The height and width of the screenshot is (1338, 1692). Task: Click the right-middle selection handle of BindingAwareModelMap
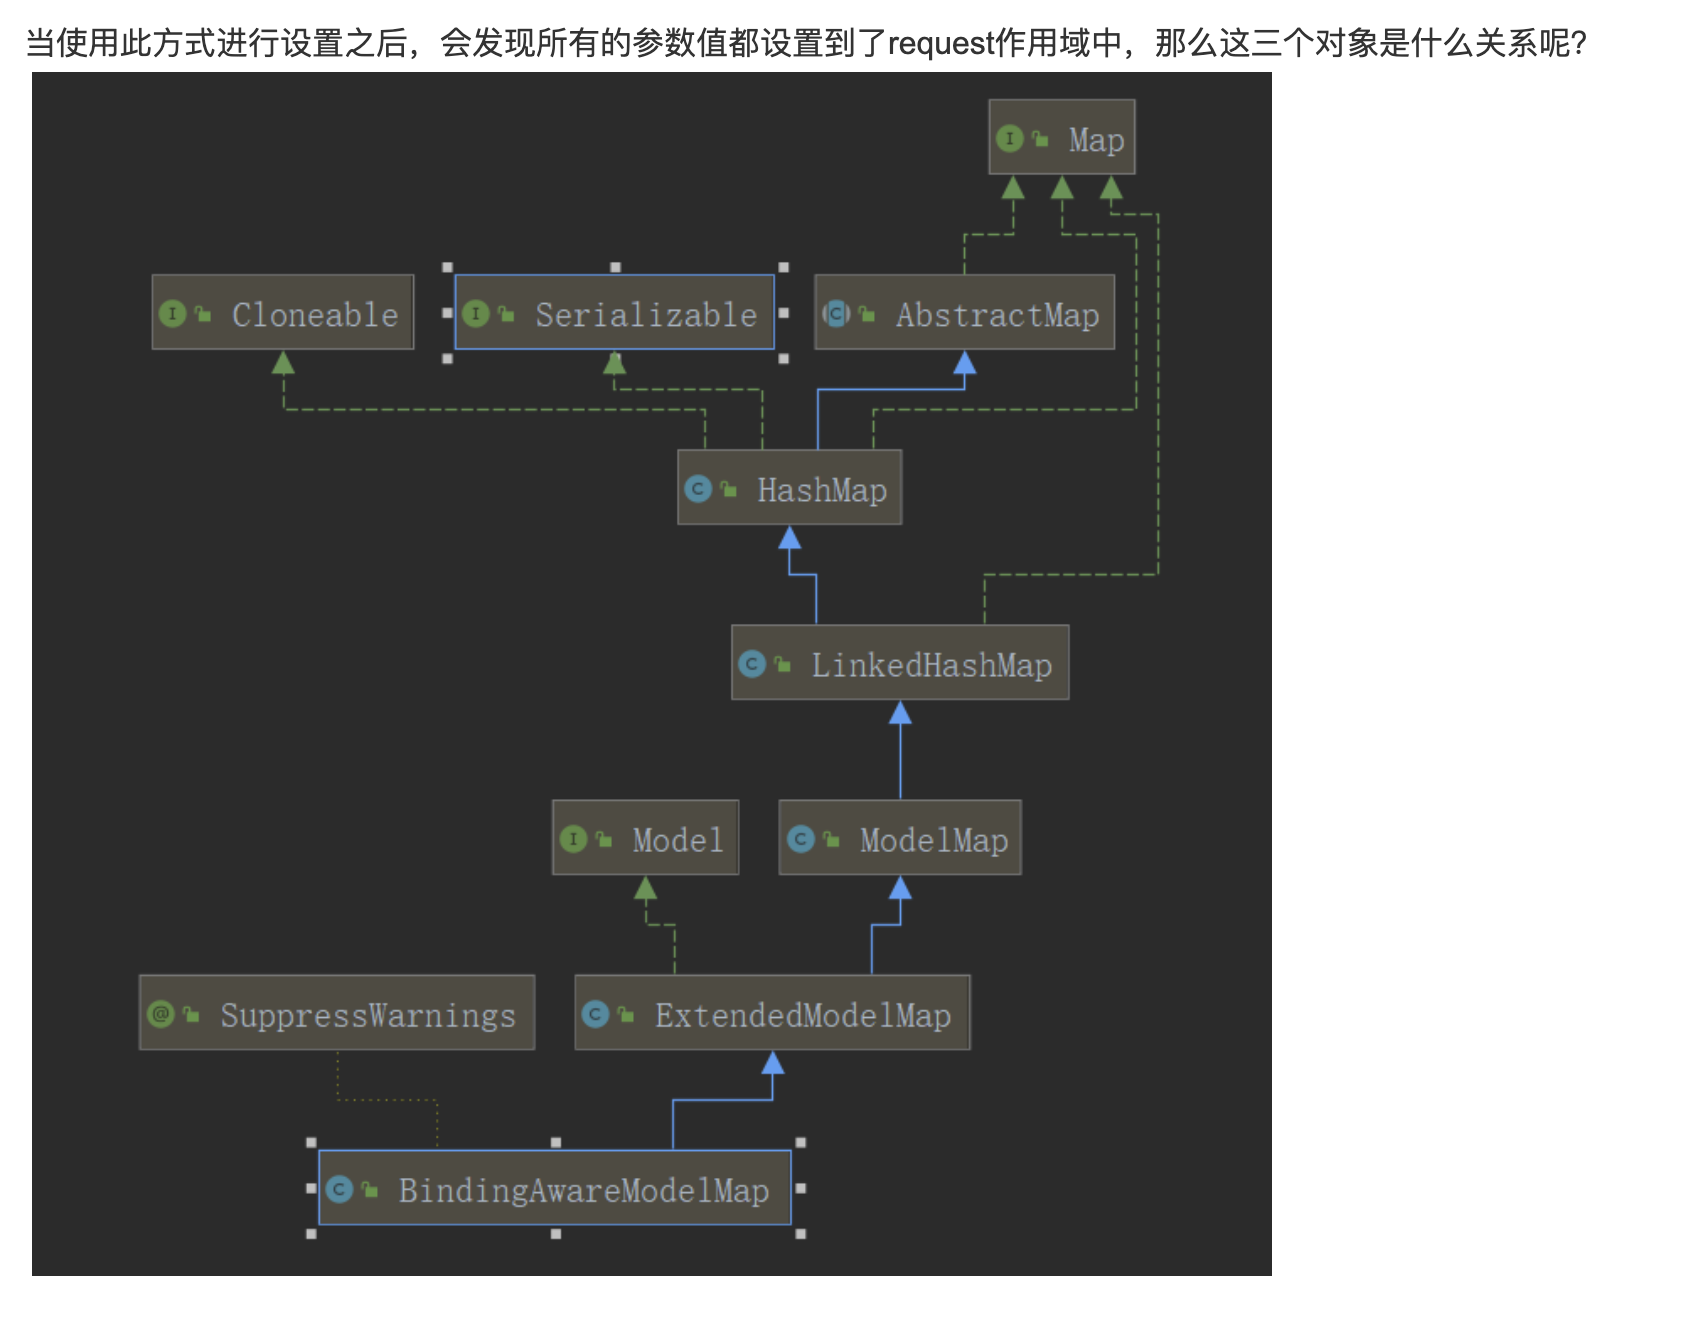coord(800,1188)
